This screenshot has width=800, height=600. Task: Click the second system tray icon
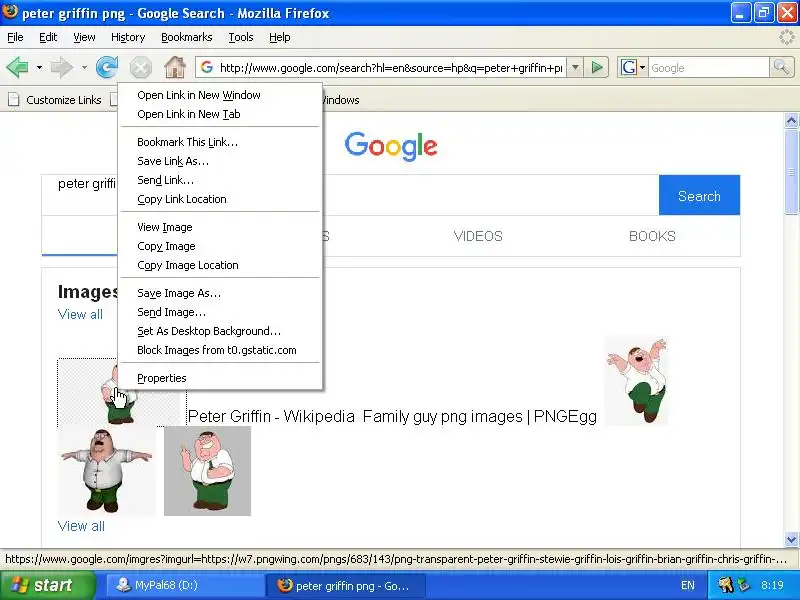744,585
